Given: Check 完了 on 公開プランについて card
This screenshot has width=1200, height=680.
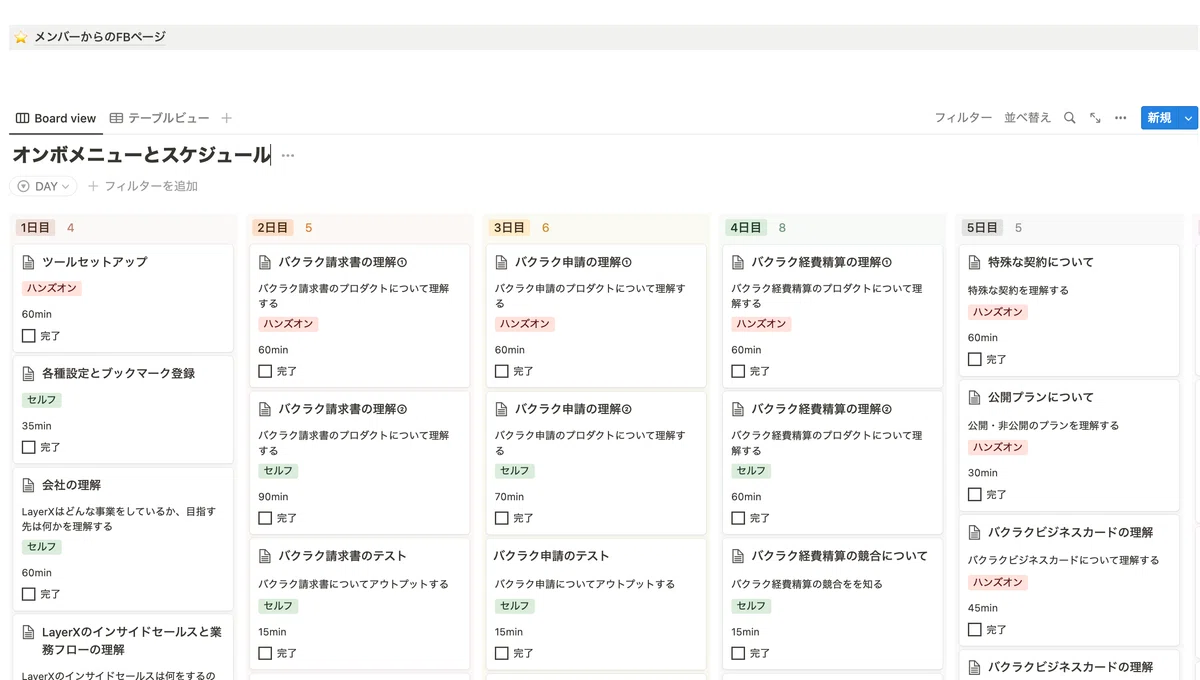Looking at the screenshot, I should tap(975, 494).
